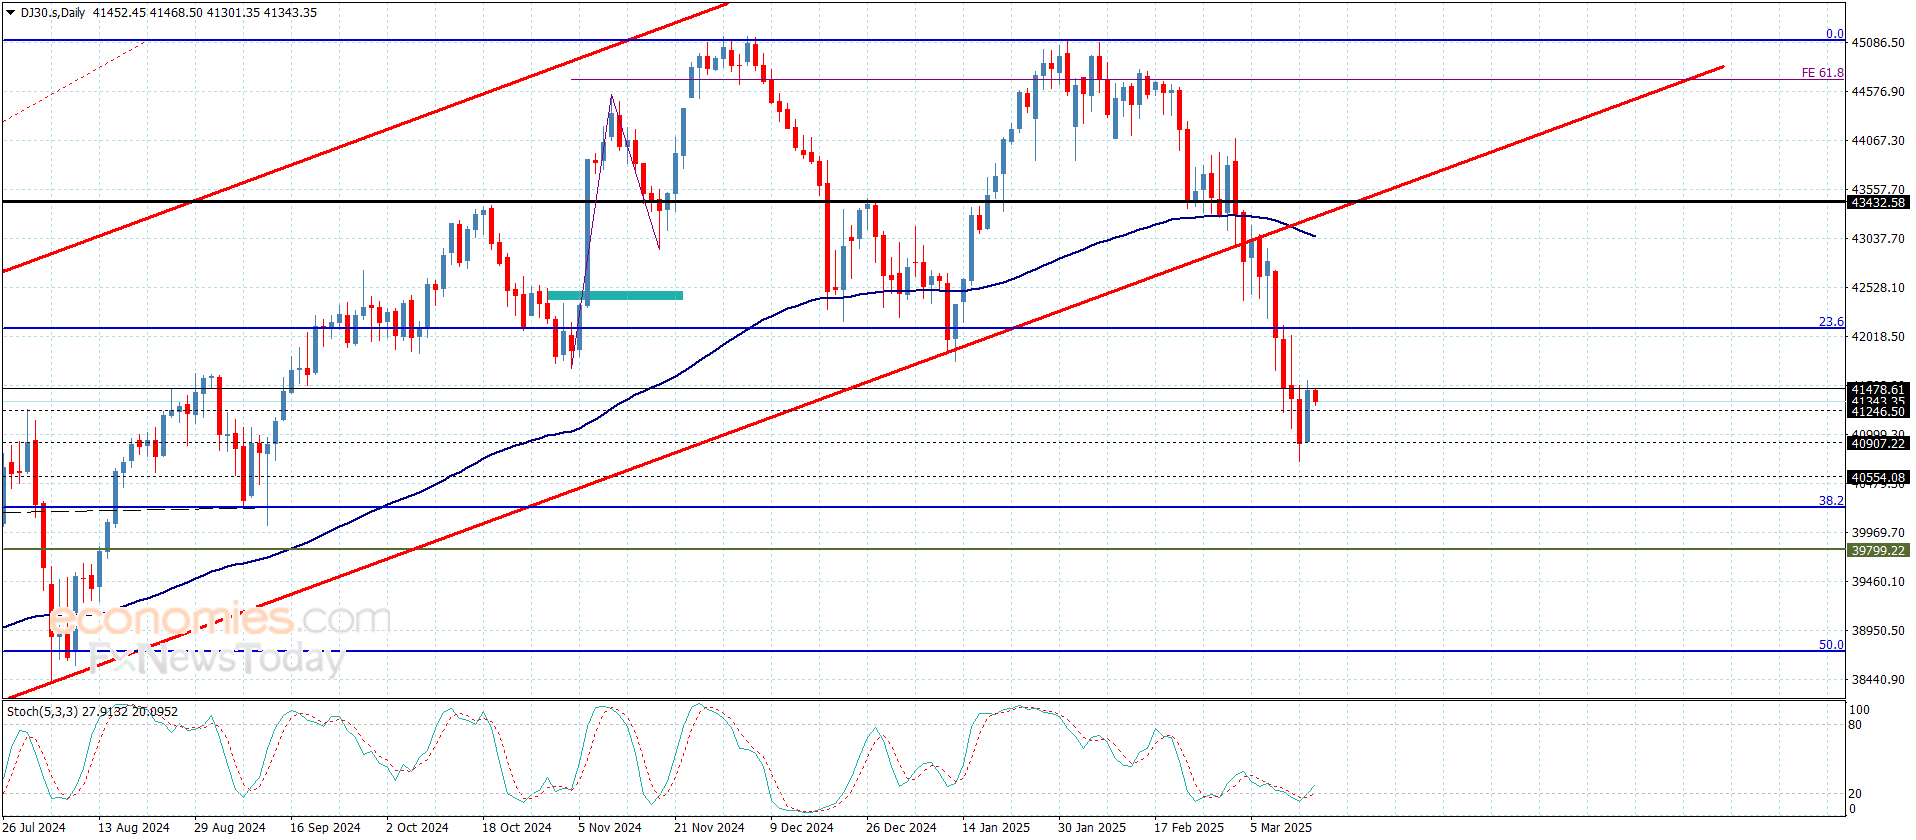Click the 45086.50 price axis value
1916x840 pixels.
point(1878,43)
